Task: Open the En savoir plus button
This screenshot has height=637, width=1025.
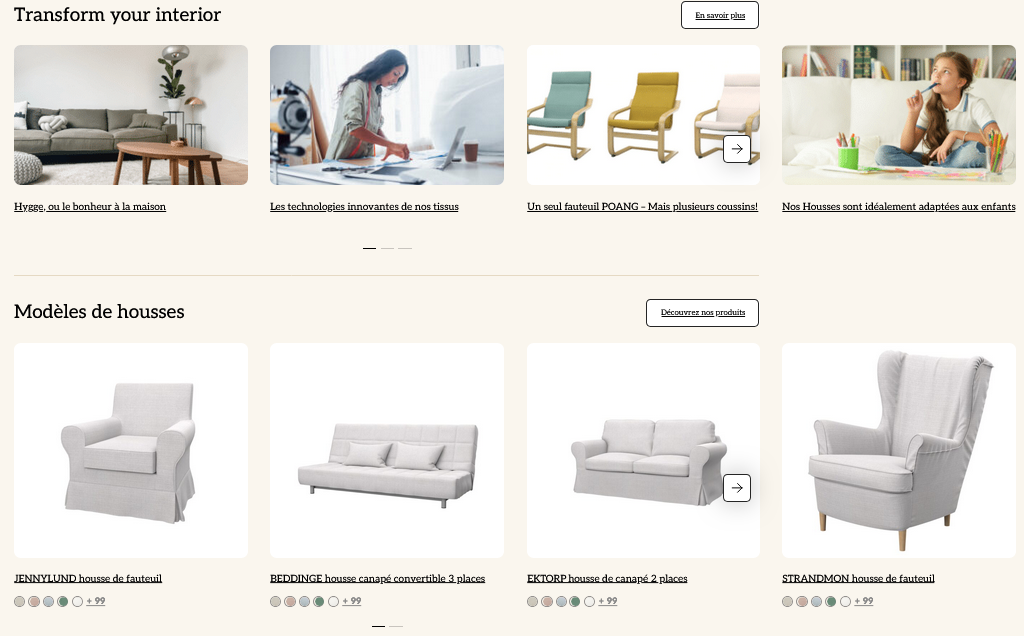Action: click(720, 15)
